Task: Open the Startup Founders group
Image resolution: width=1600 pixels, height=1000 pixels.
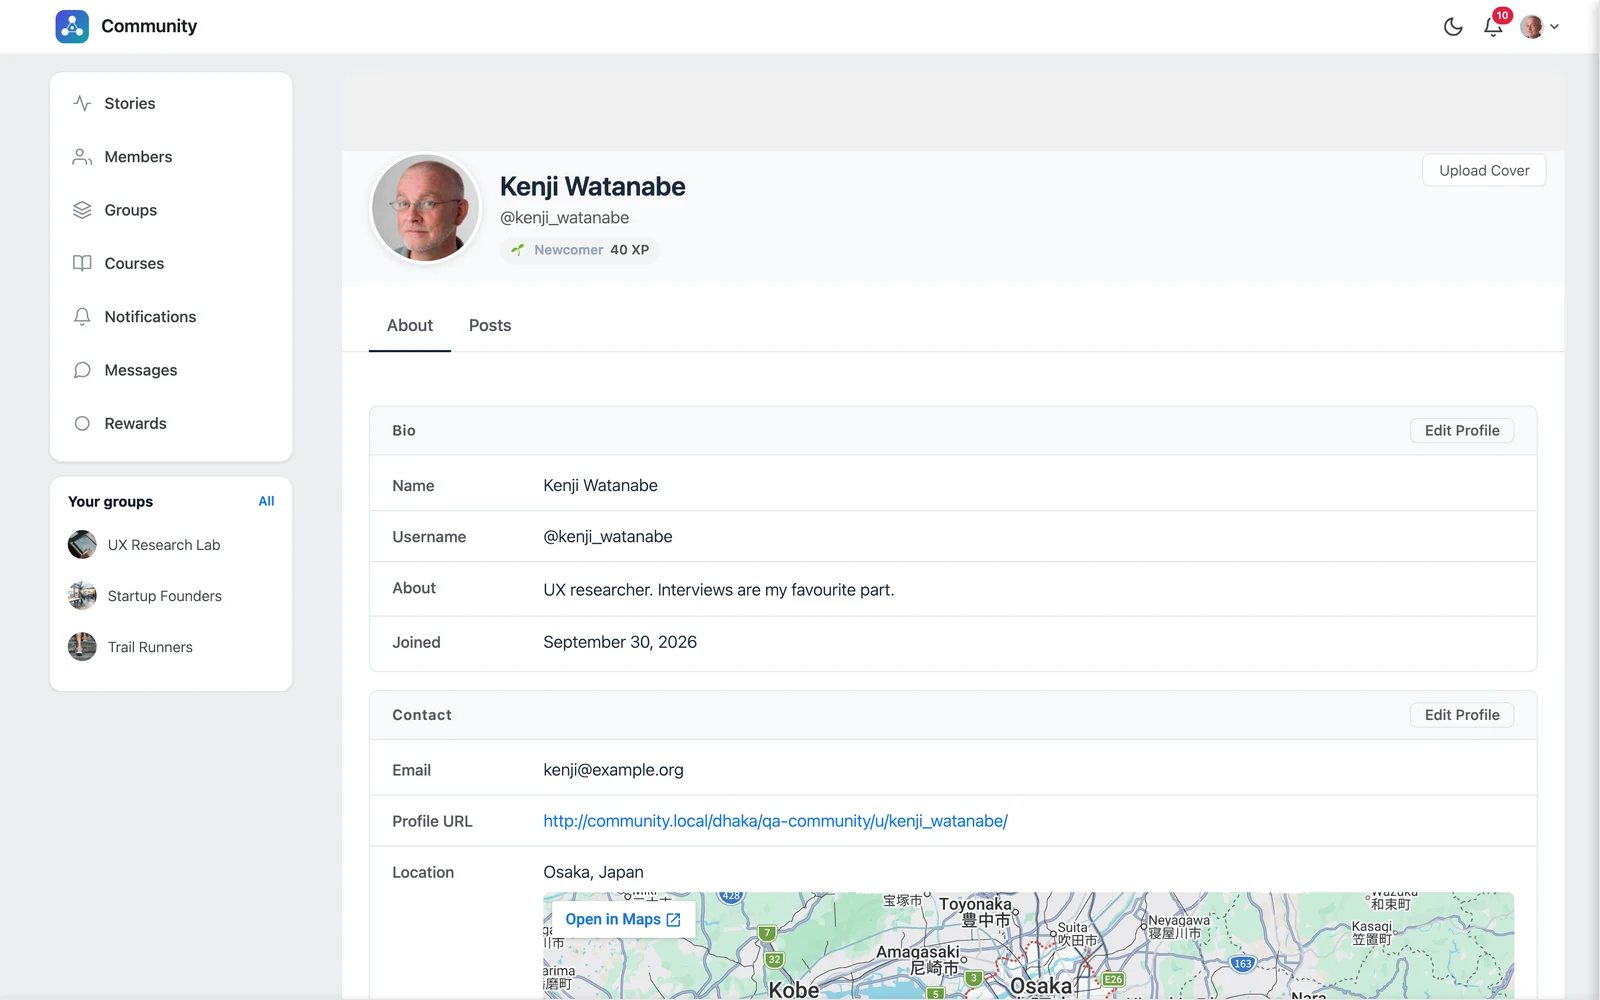Action: [165, 596]
